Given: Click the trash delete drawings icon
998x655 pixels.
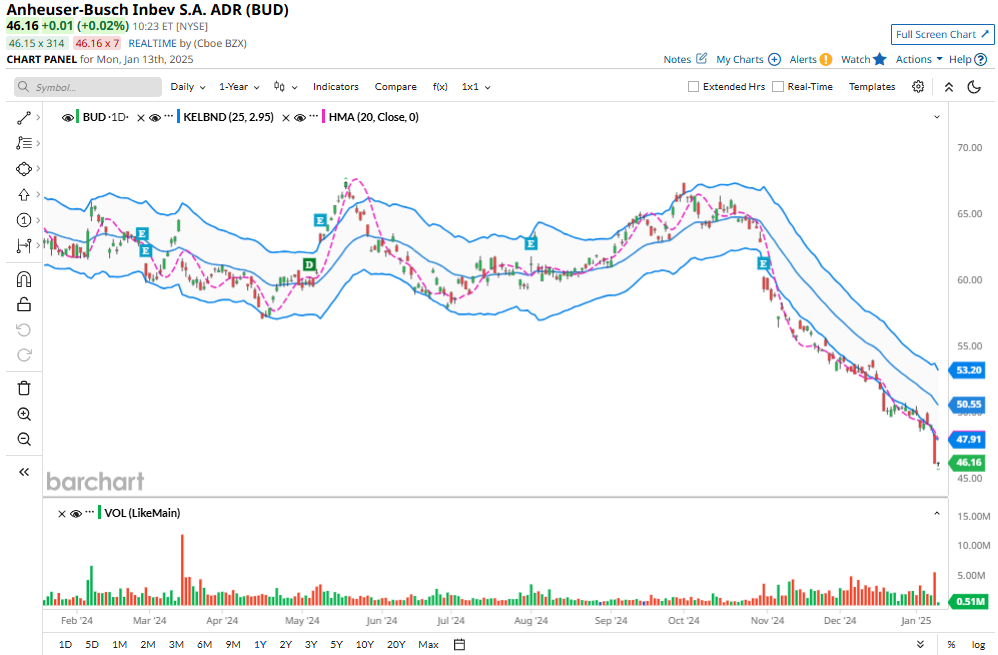Looking at the screenshot, I should pyautogui.click(x=24, y=388).
